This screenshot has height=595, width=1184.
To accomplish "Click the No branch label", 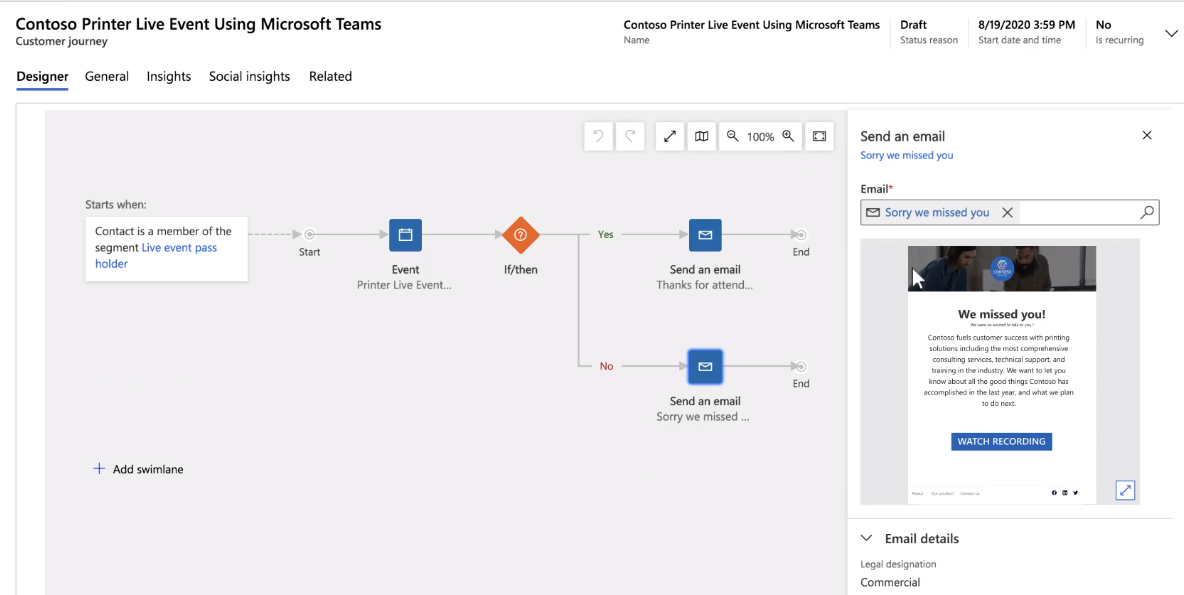I will point(606,366).
